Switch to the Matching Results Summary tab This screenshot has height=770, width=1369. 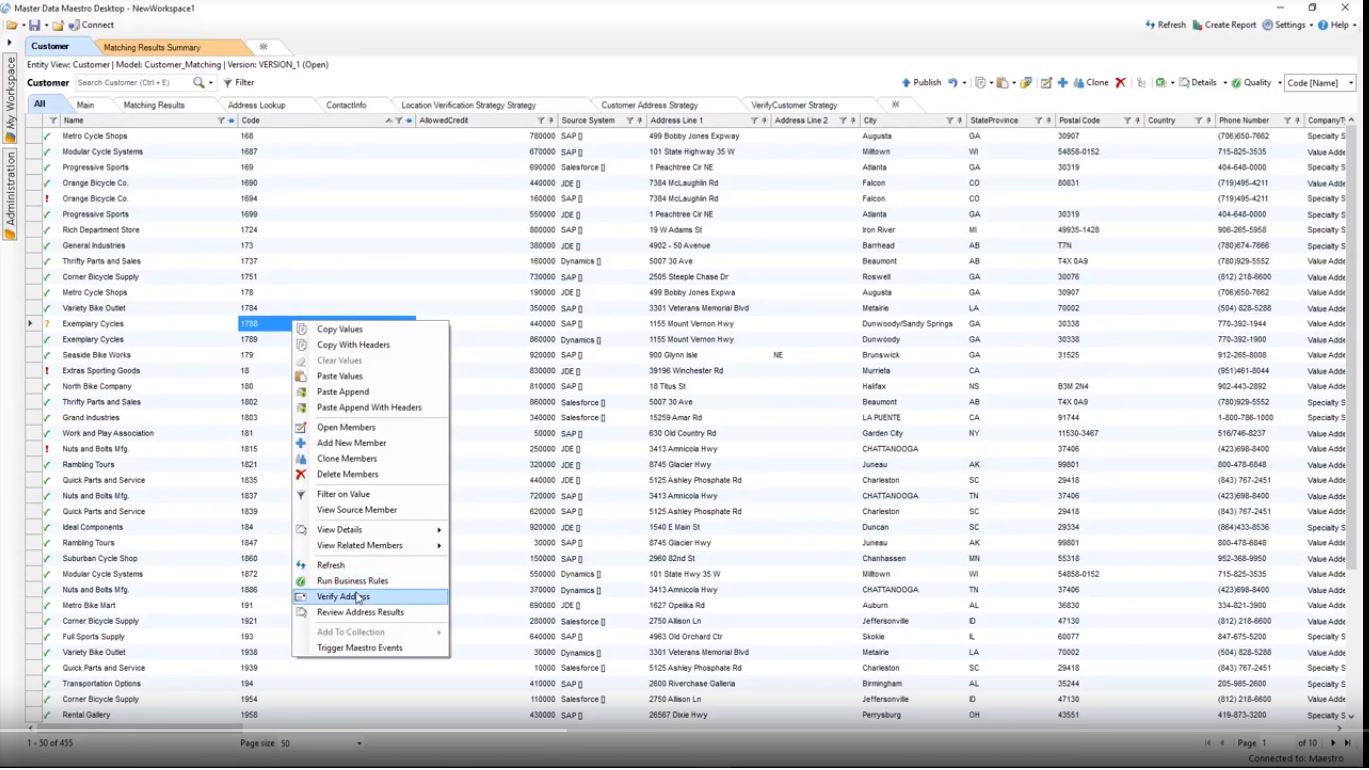click(152, 47)
